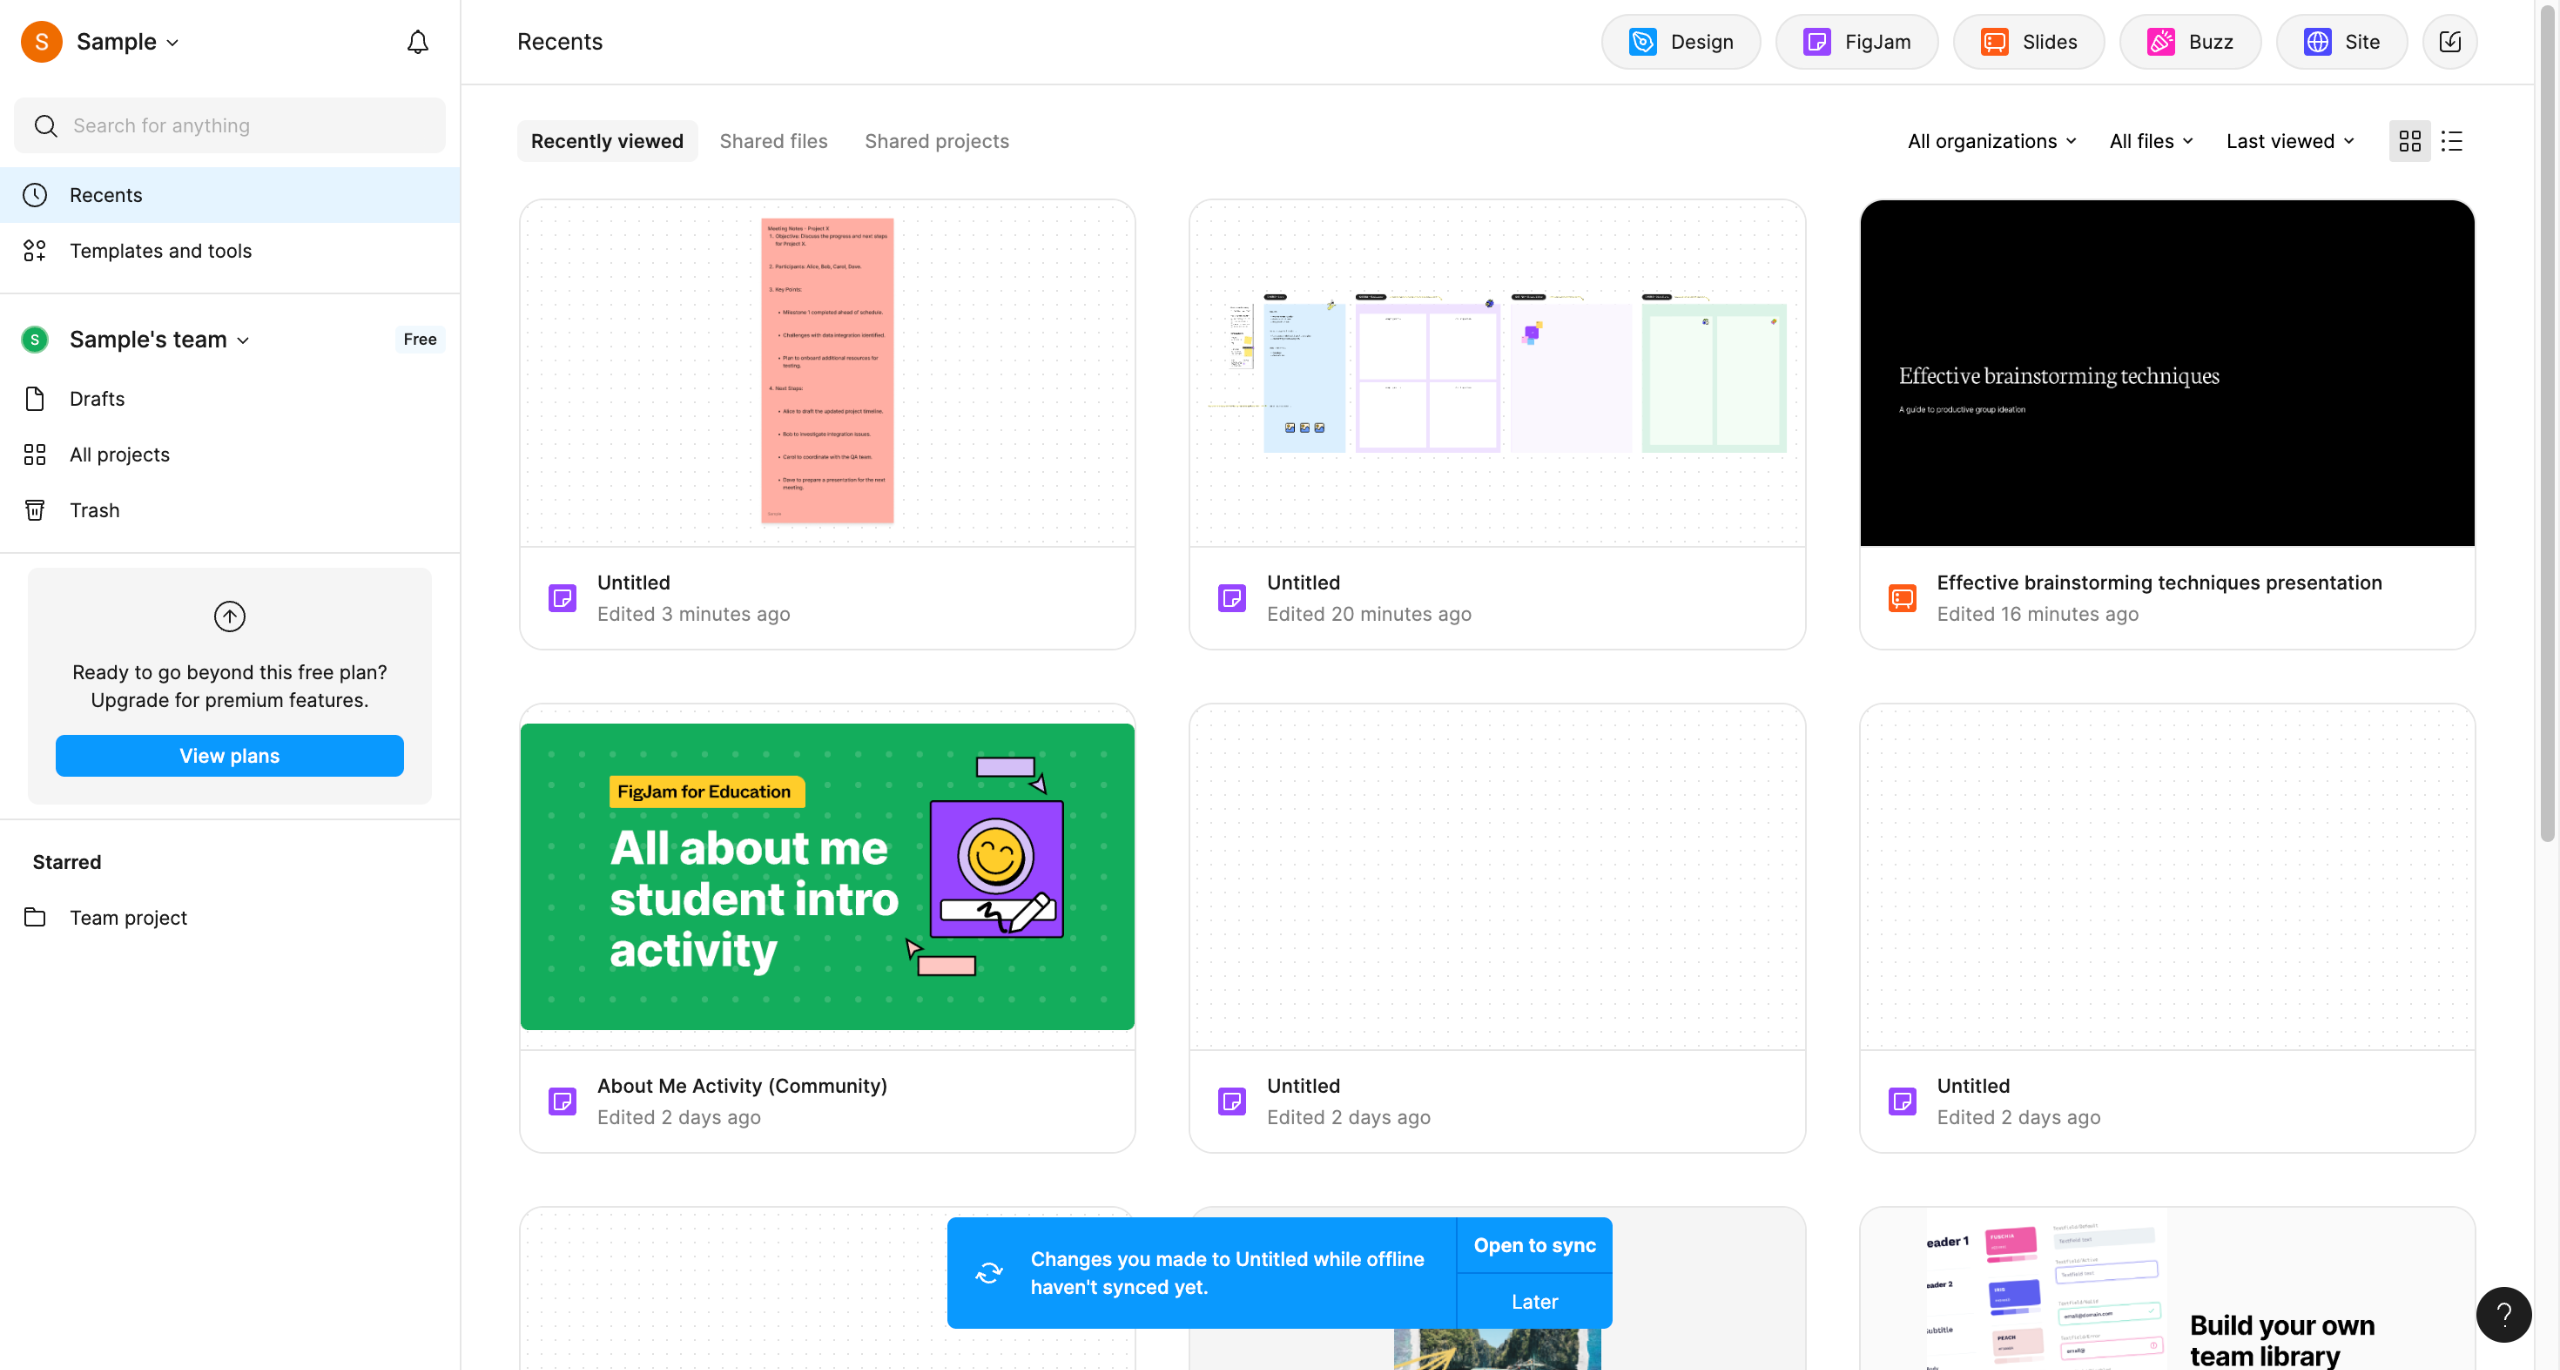This screenshot has width=2560, height=1370.
Task: Click the Team project folder icon
Action: pos(35,917)
